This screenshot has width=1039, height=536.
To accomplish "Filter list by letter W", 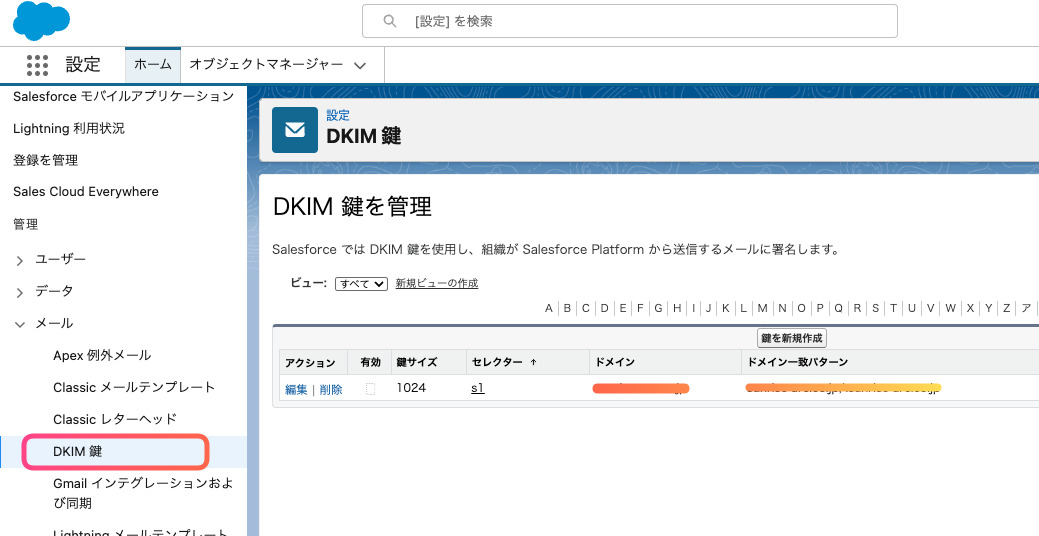I will click(950, 308).
